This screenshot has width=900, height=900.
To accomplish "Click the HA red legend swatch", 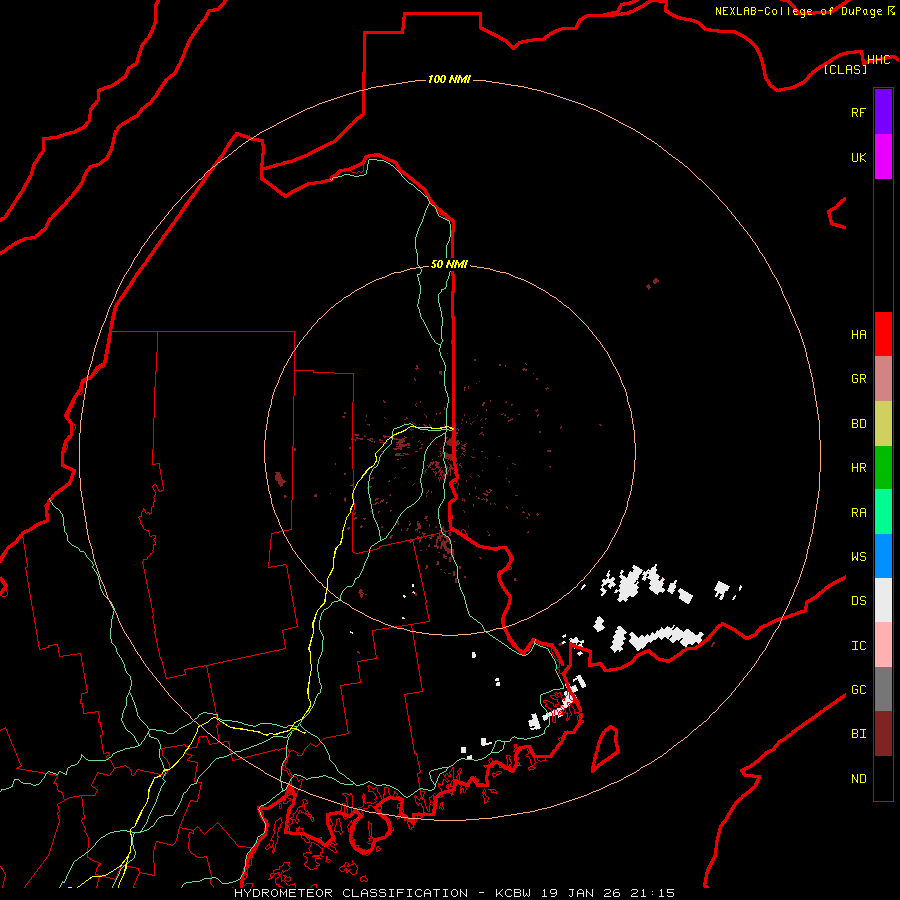I will click(883, 334).
